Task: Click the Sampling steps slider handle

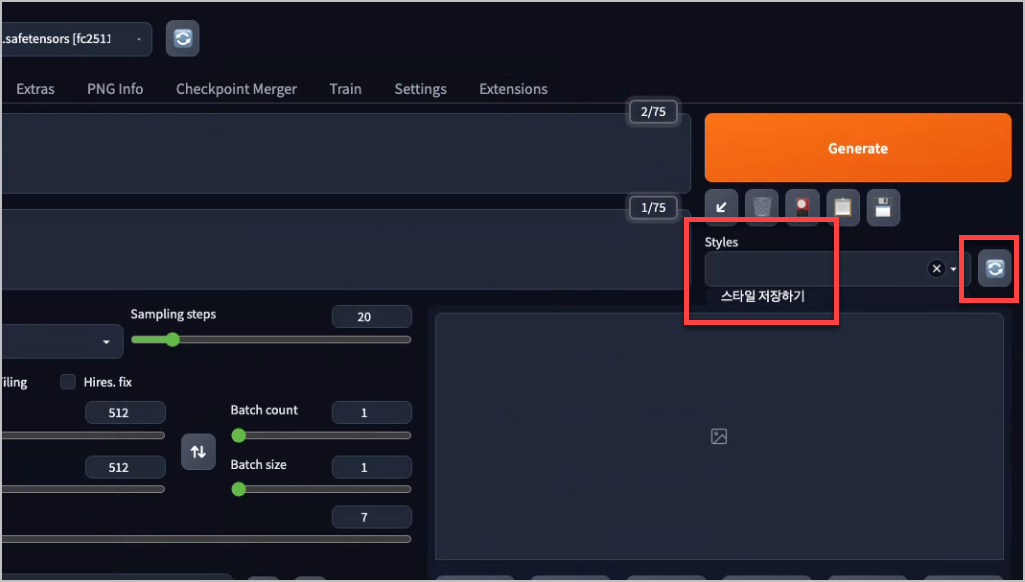Action: click(172, 340)
